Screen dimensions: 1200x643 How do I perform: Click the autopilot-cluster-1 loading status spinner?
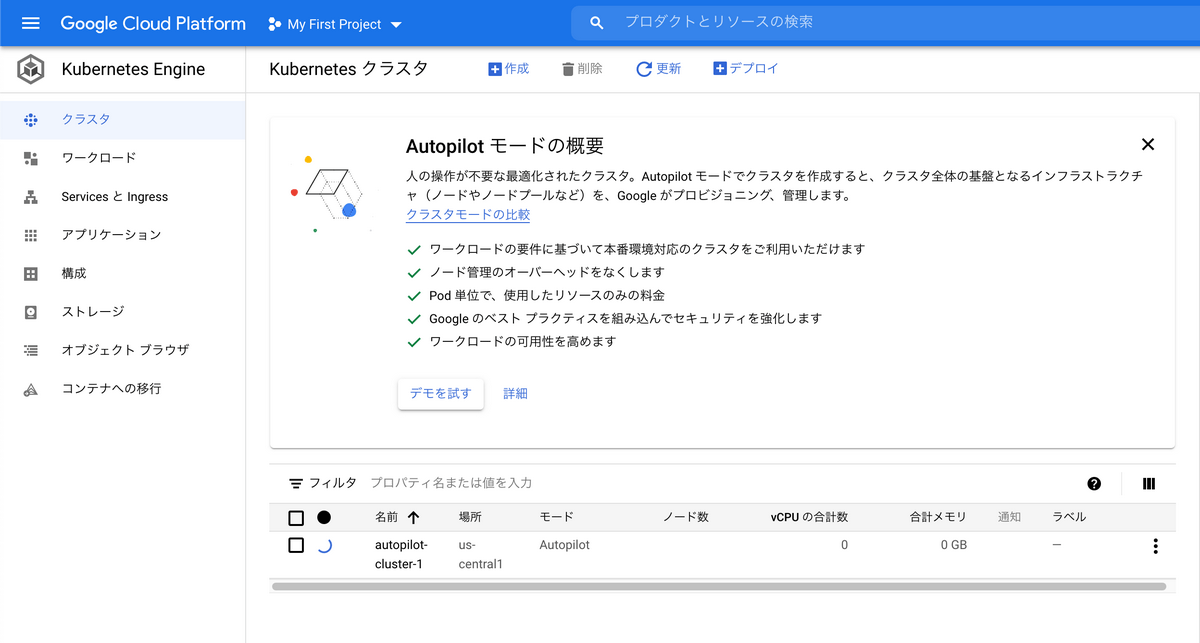[x=324, y=546]
